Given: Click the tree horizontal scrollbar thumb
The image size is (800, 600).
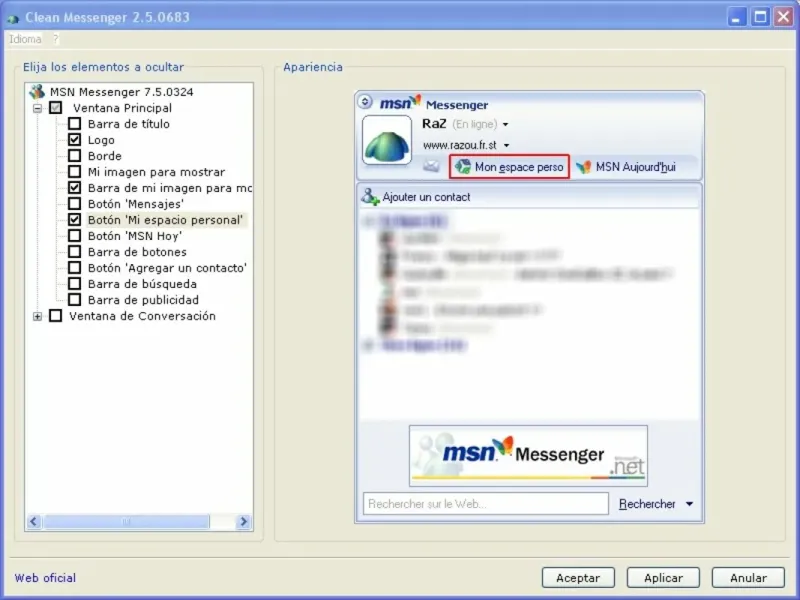Looking at the screenshot, I should click(x=126, y=521).
